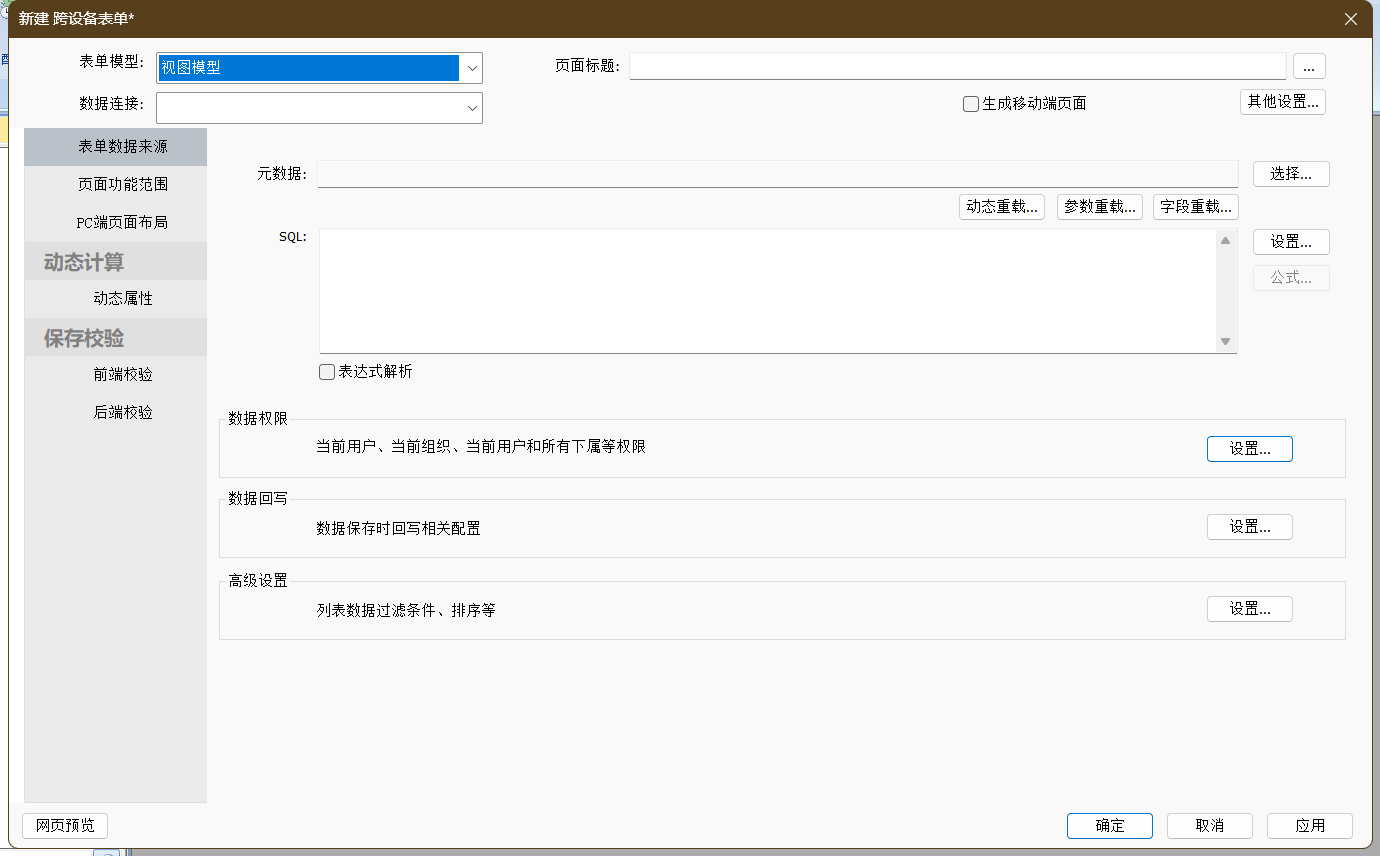The height and width of the screenshot is (856, 1380).
Task: Click the 参数重载... button
Action: pos(1099,207)
